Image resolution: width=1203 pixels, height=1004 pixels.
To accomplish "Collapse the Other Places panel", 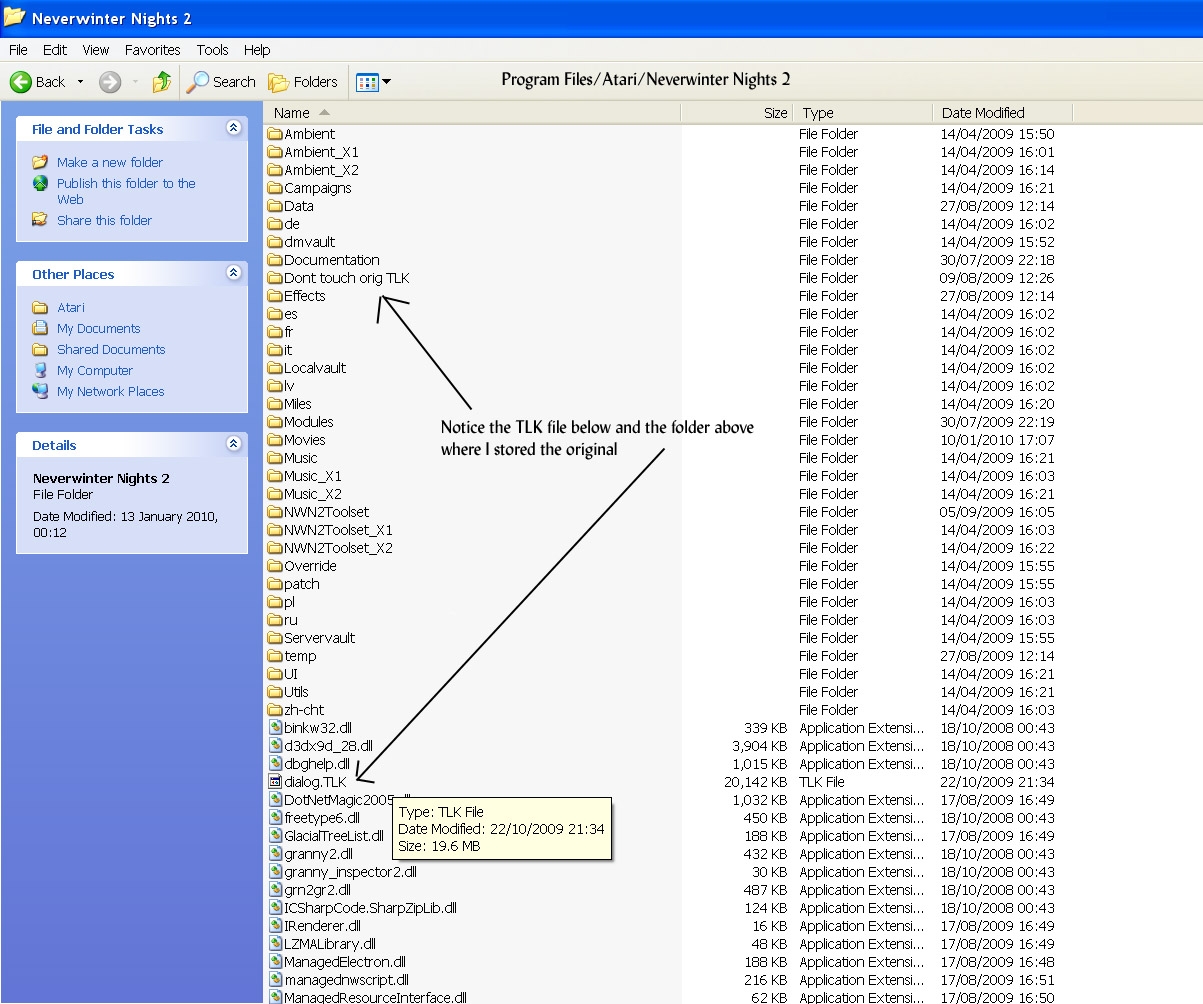I will 233,273.
